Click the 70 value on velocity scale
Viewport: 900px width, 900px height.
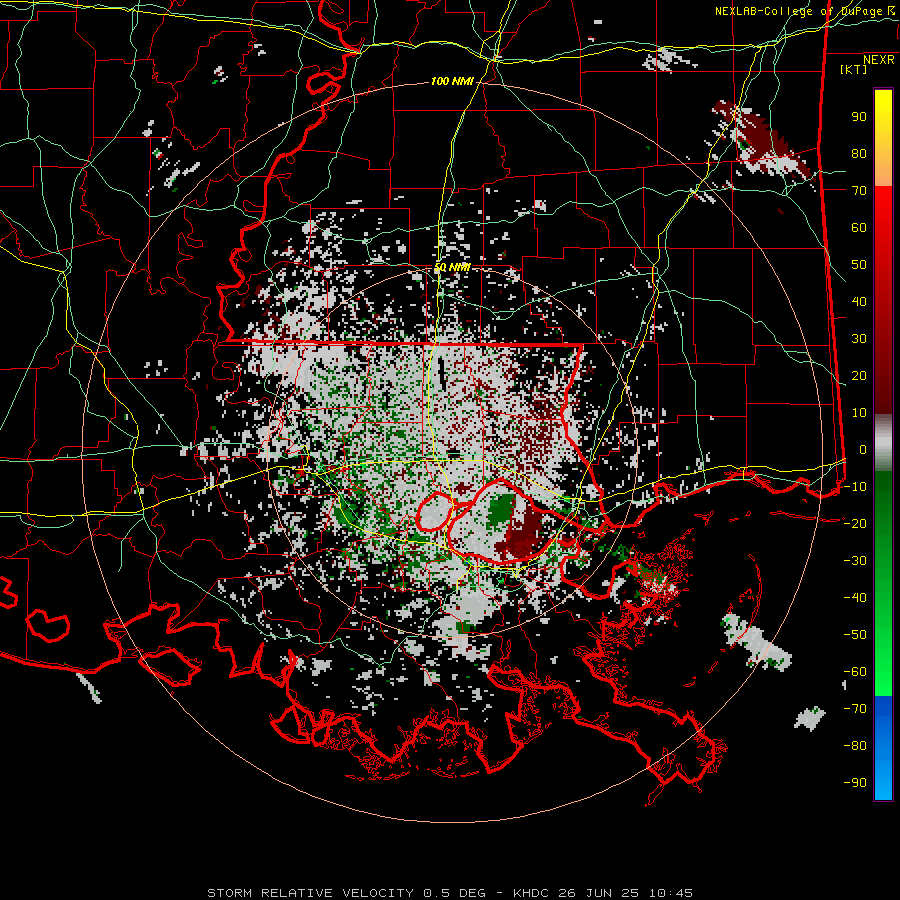point(859,191)
